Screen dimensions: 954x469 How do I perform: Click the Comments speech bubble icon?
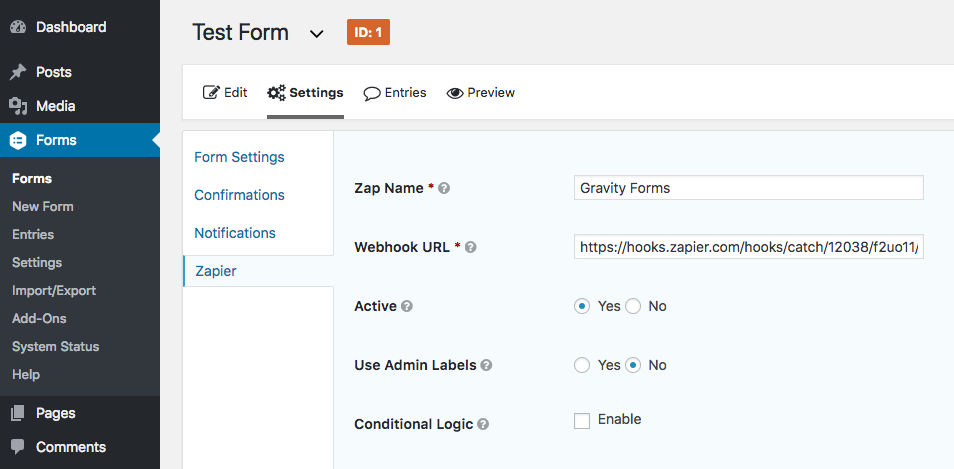point(18,446)
